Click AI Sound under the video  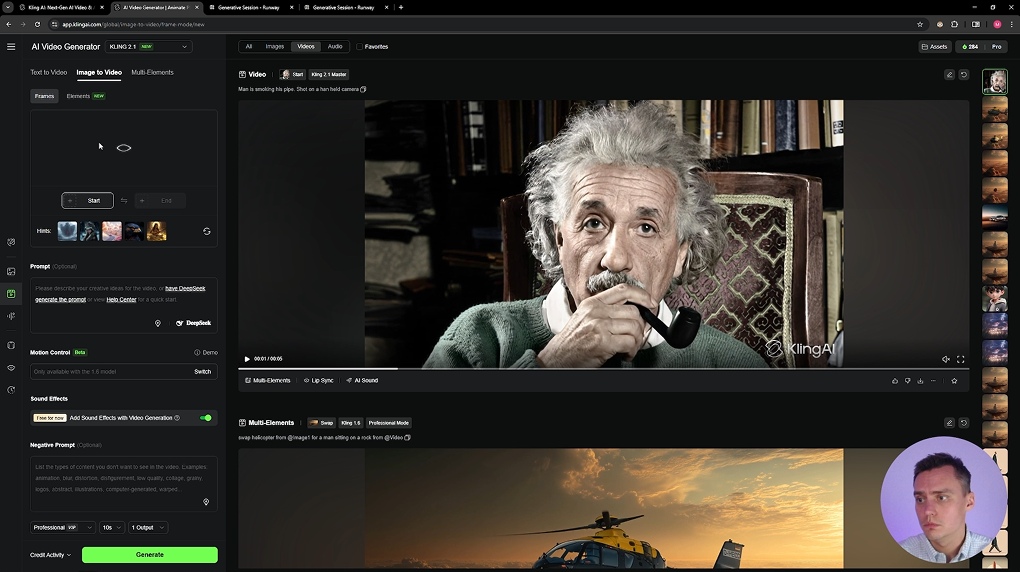362,381
